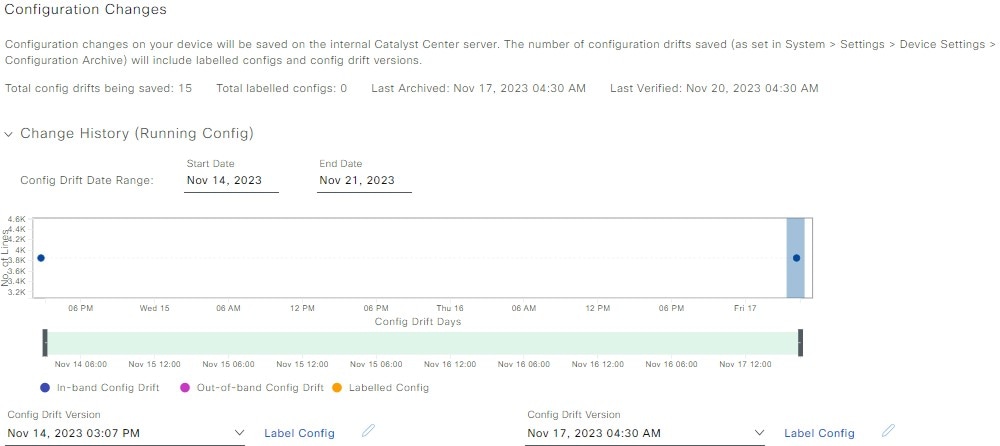Toggle the In-band Config Drift legend dot
1000x446 pixels.
click(x=45, y=387)
